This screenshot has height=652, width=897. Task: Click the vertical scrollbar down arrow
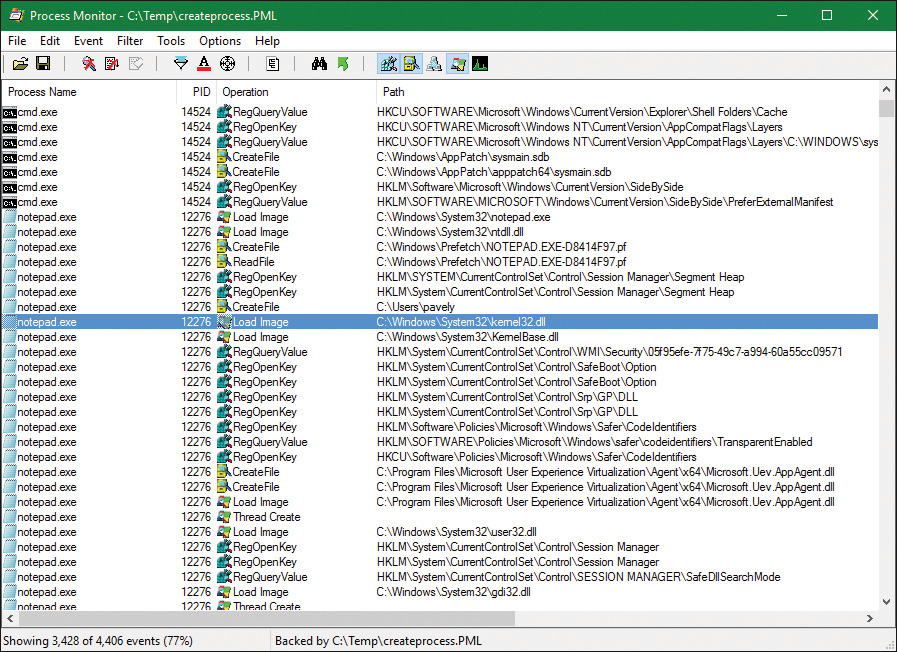click(x=886, y=601)
